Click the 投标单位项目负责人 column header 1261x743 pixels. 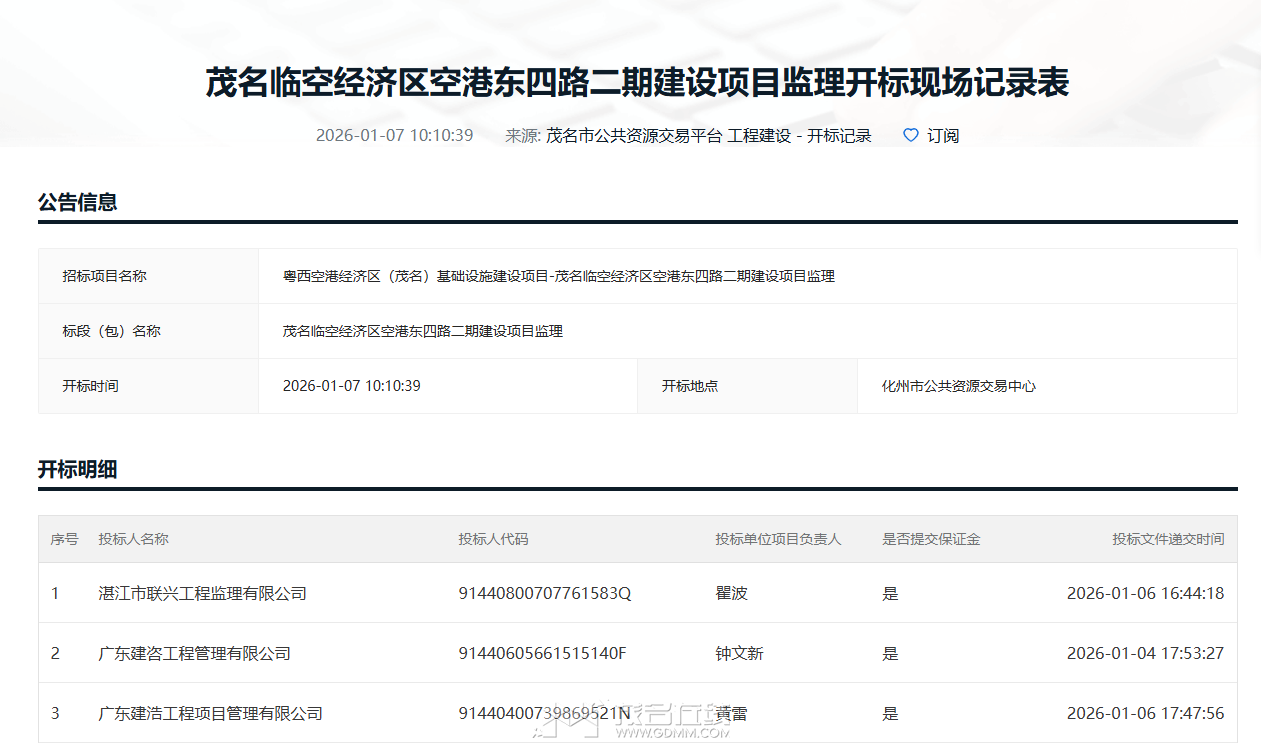(778, 539)
